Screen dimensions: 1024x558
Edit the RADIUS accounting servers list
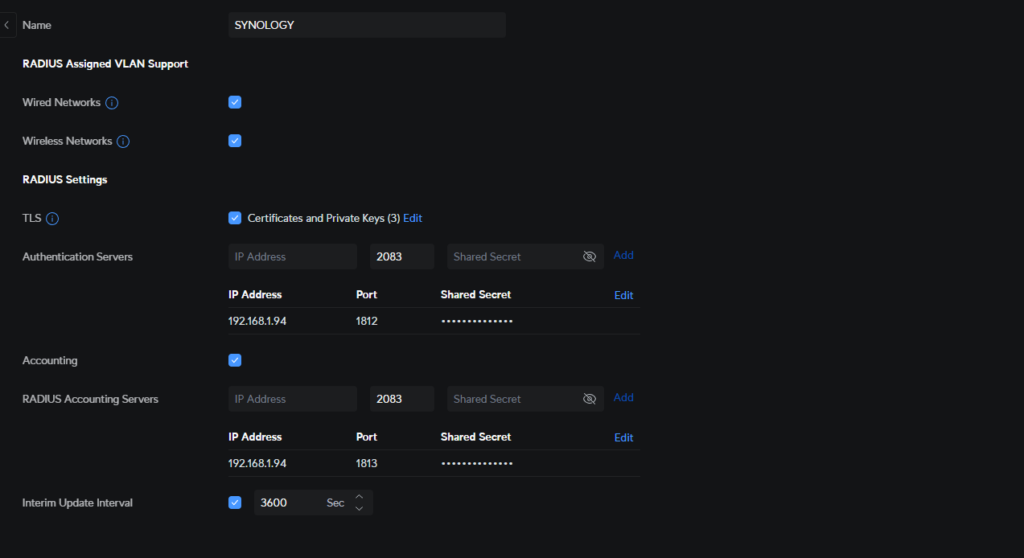624,438
